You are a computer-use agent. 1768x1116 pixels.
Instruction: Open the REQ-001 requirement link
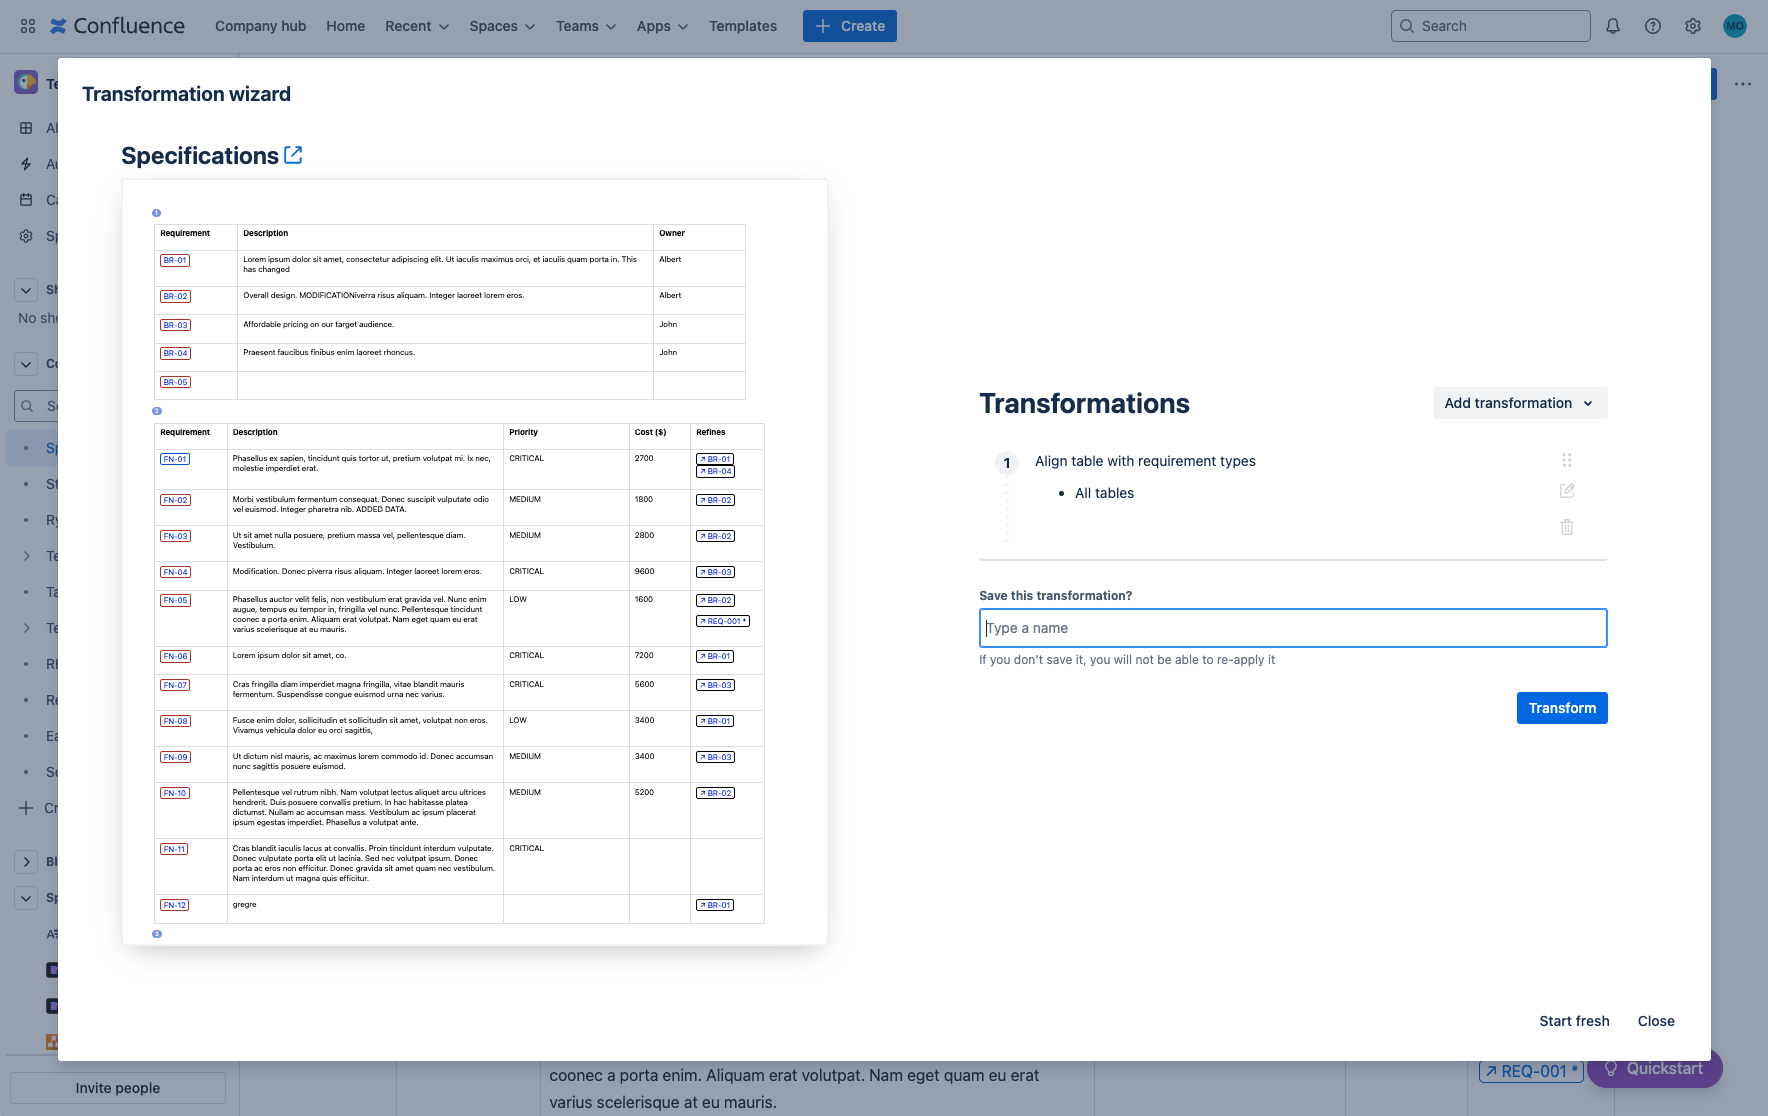click(x=1530, y=1070)
